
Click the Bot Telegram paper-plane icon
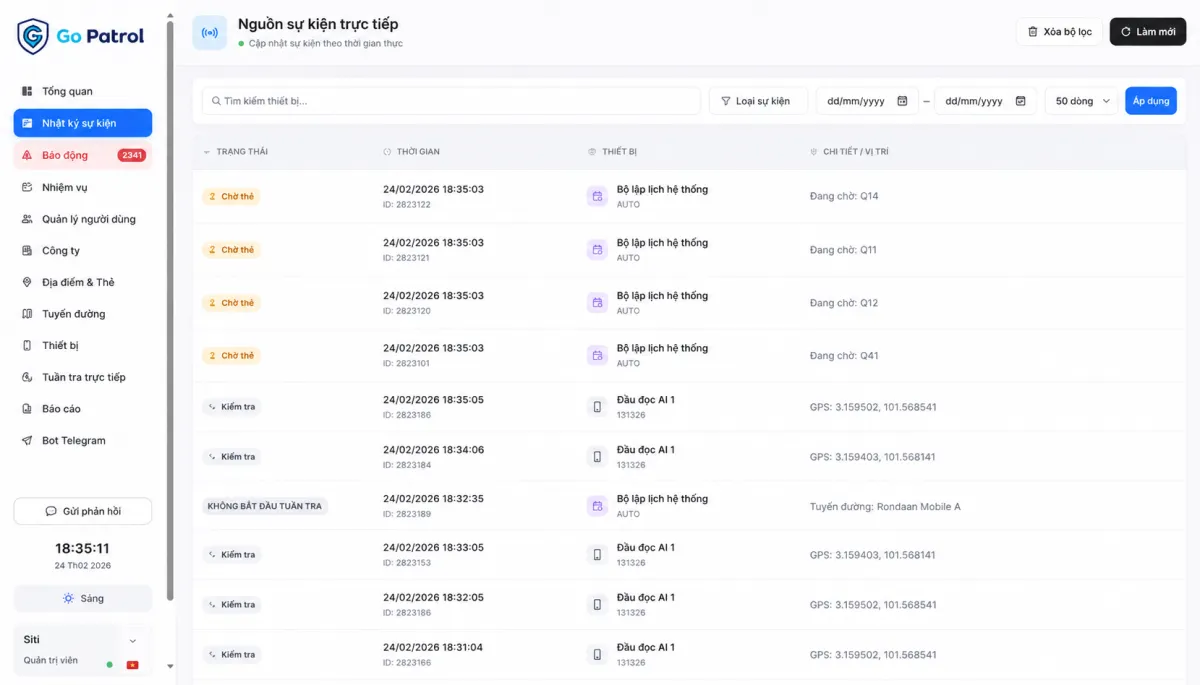coord(27,440)
